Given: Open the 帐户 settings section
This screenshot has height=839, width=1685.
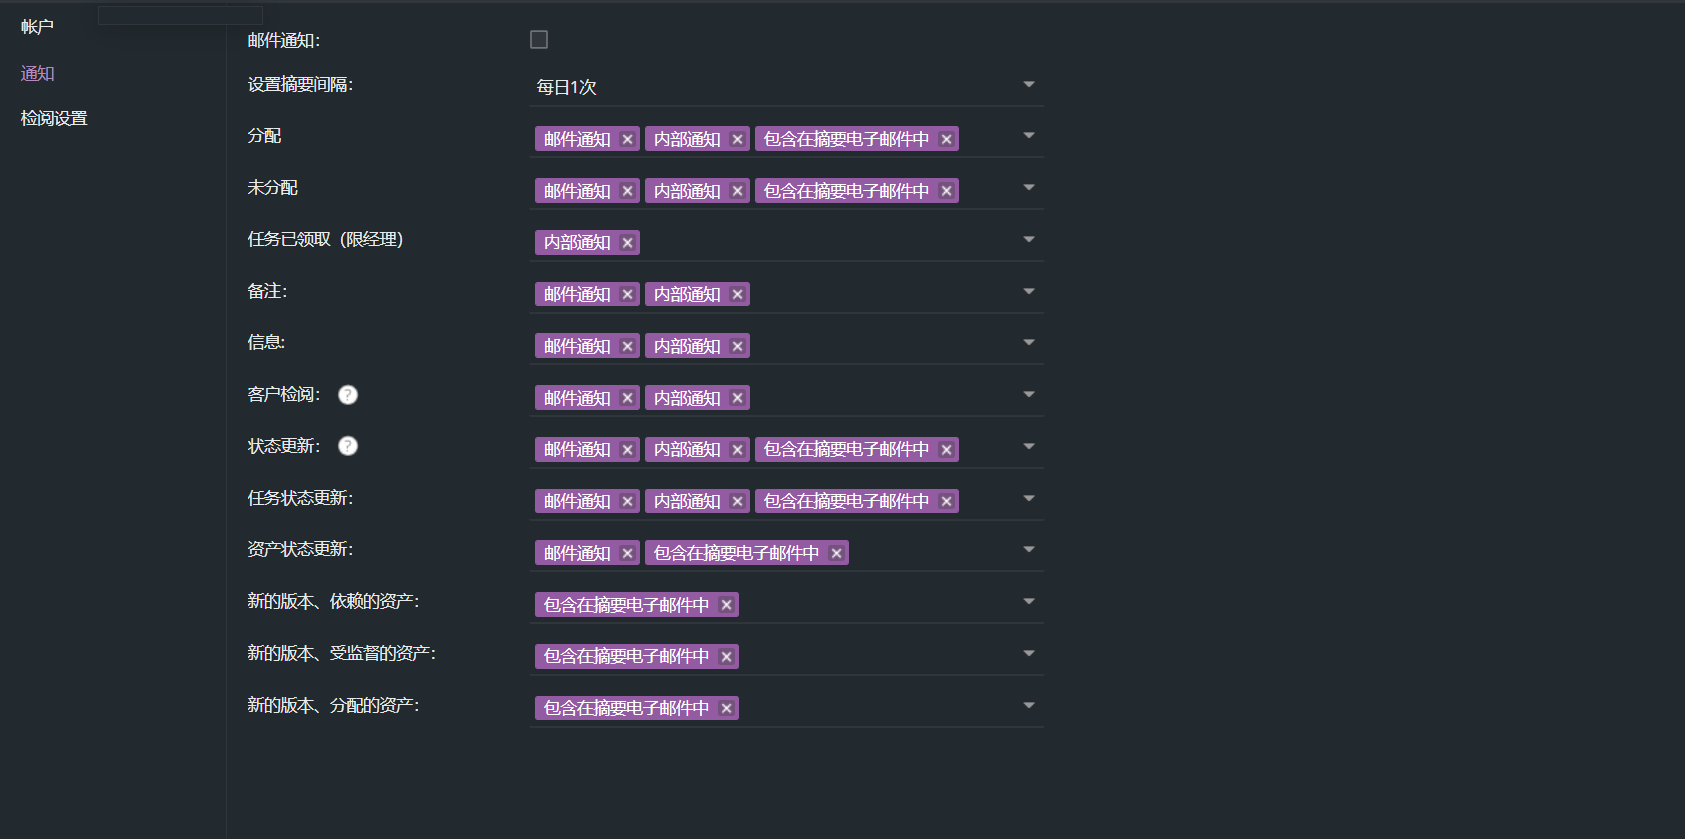Looking at the screenshot, I should (37, 27).
